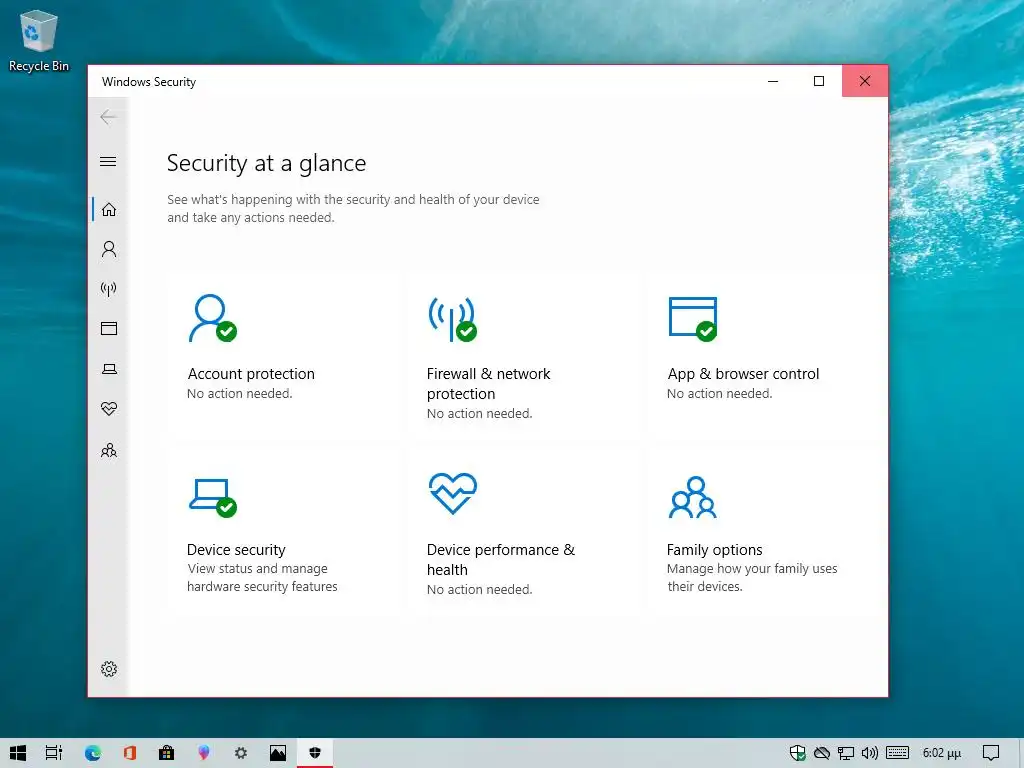Open Microsoft Store from the taskbar
1024x768 pixels.
(167, 753)
